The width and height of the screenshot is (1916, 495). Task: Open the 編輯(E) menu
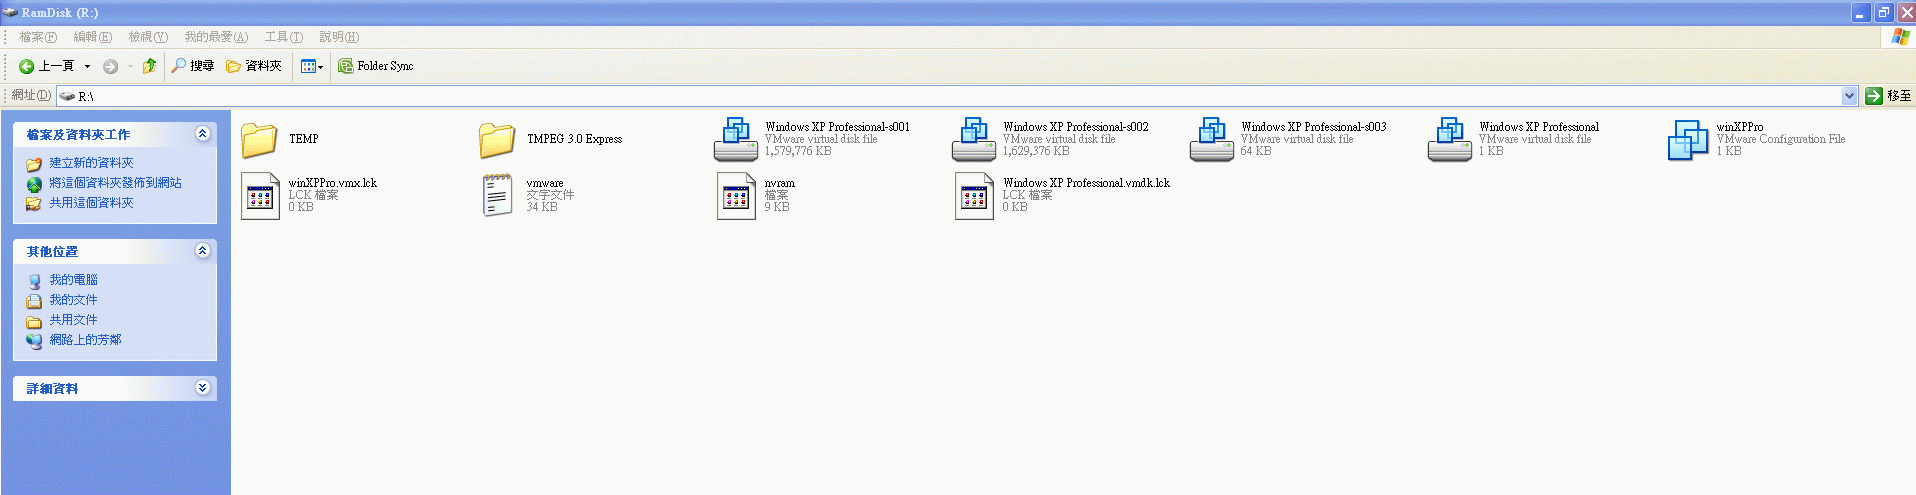[92, 37]
